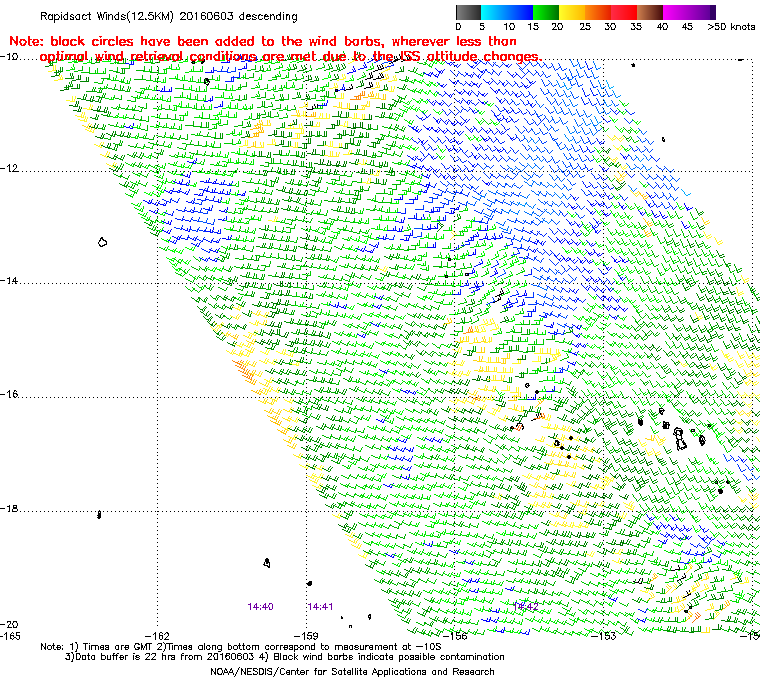Click the brown 35-40 knots legend segment

coord(650,12)
